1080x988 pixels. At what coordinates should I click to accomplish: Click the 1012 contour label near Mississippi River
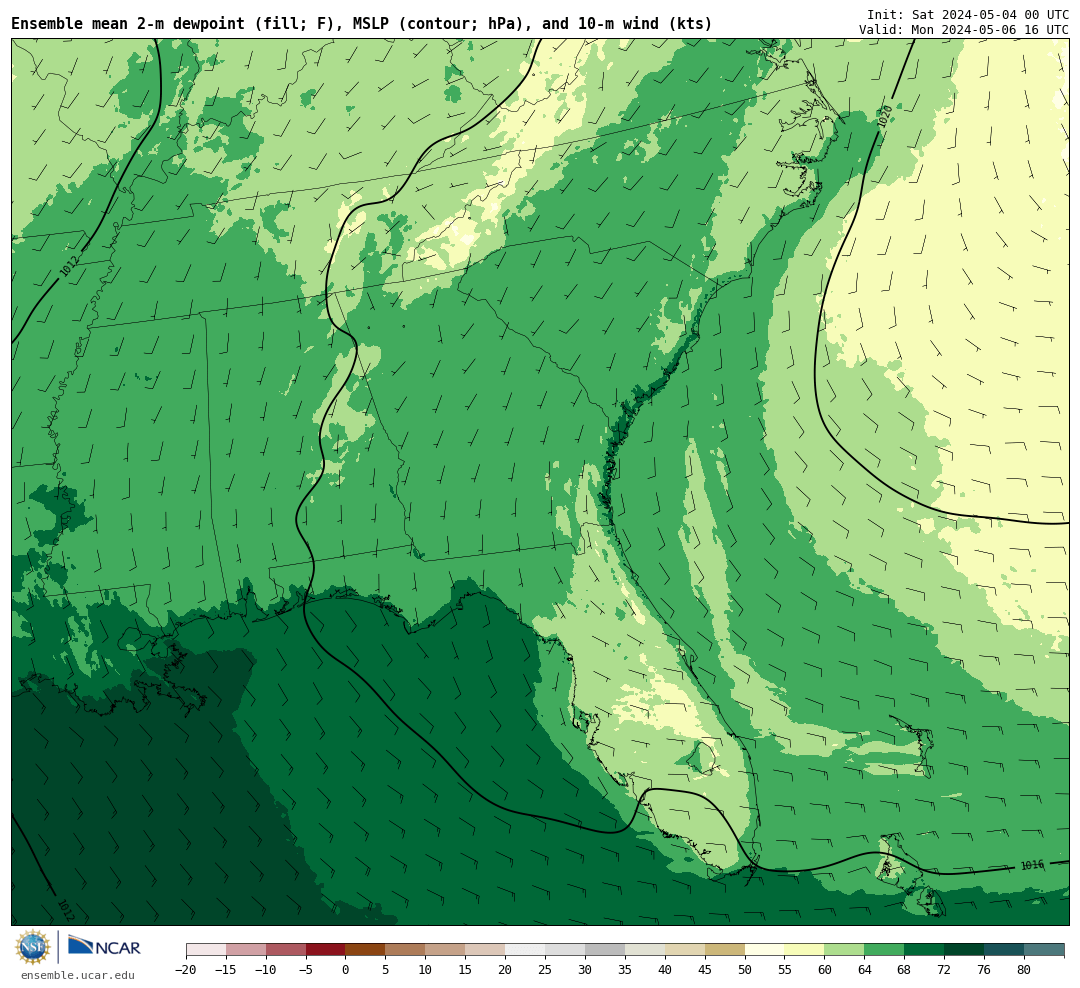[68, 267]
